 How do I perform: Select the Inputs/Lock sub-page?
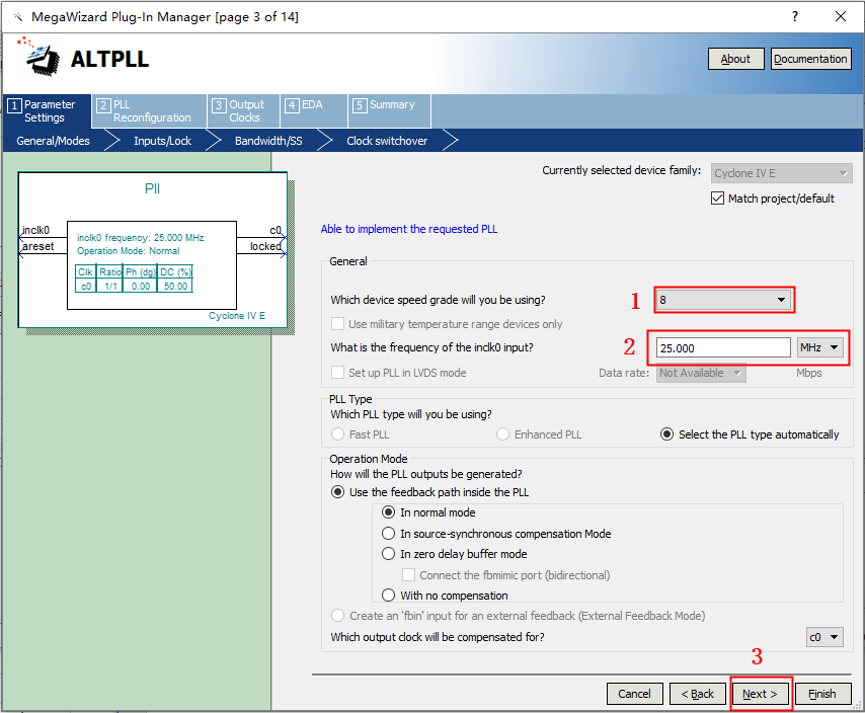(x=162, y=141)
